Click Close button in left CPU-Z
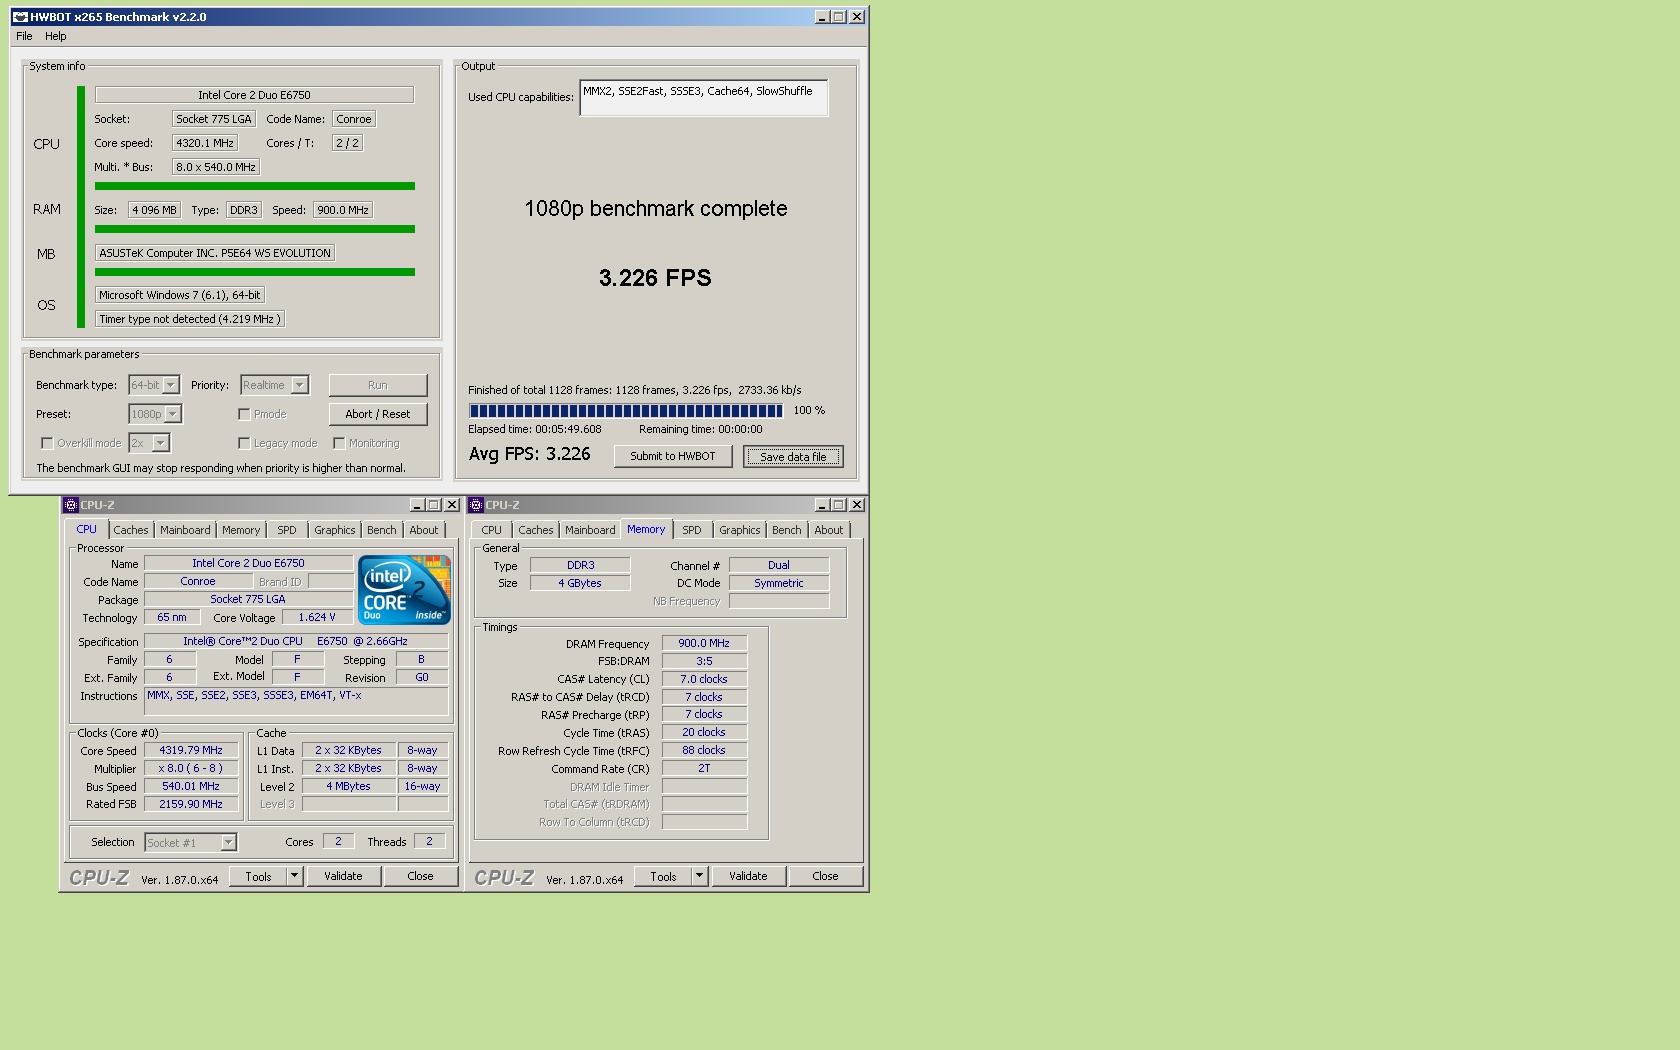The width and height of the screenshot is (1680, 1050). [421, 876]
